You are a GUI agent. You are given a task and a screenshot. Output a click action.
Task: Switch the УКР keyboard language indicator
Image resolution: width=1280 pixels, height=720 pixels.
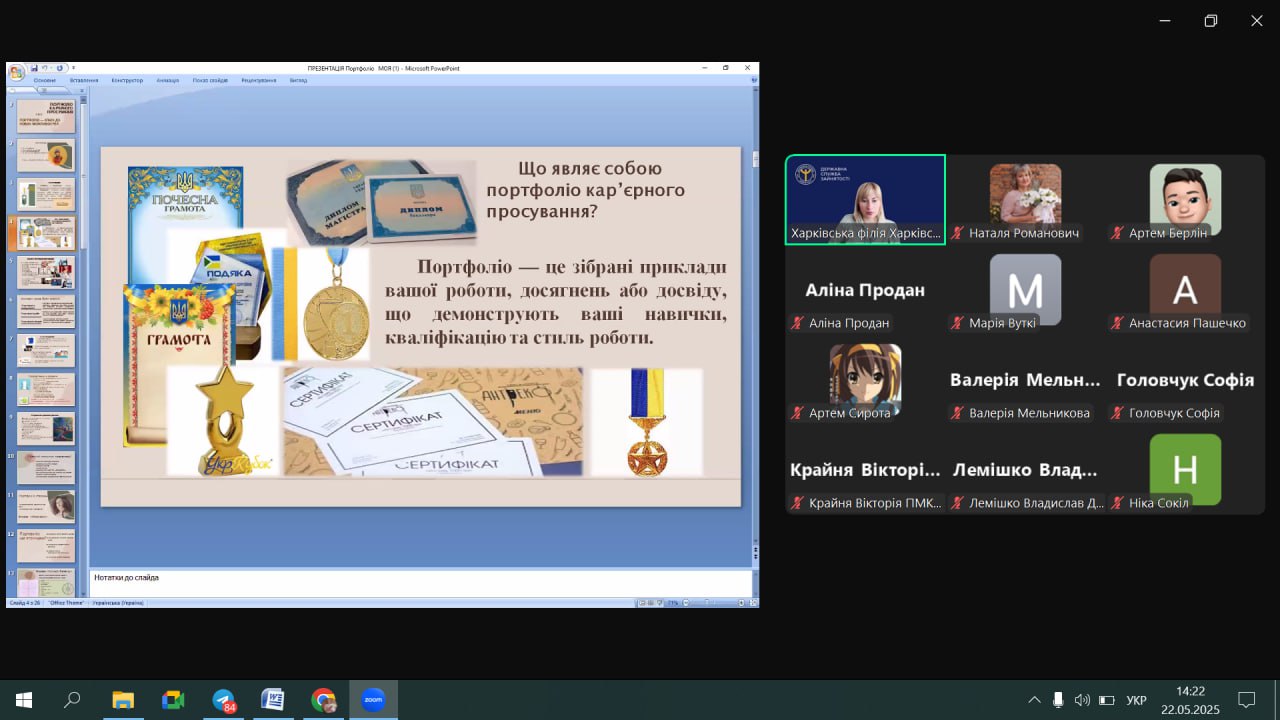tap(1136, 700)
